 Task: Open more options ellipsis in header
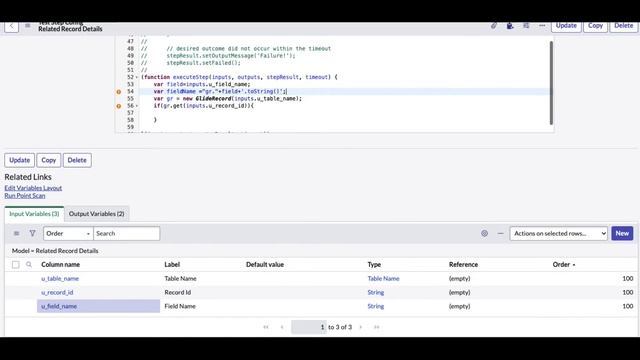coord(542,26)
